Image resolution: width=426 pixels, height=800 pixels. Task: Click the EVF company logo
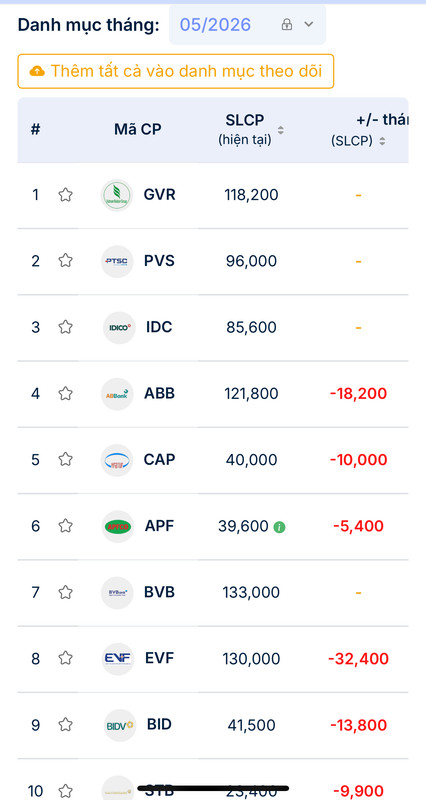tap(117, 659)
